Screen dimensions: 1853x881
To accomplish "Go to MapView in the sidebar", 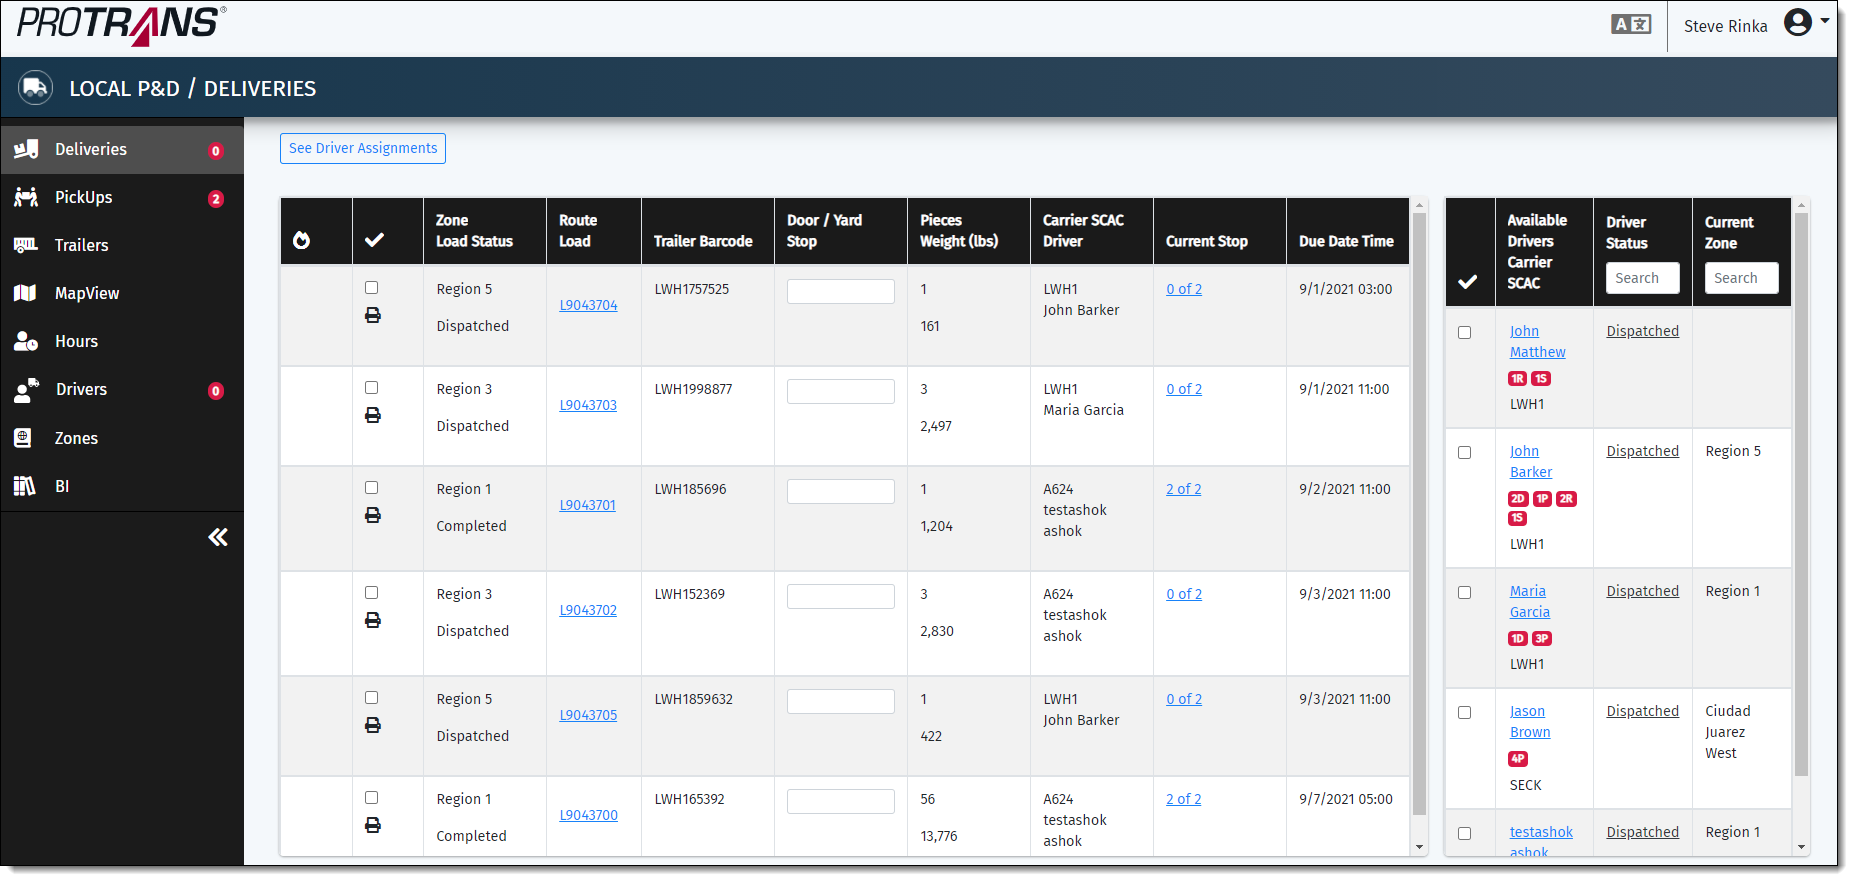I will pos(87,293).
